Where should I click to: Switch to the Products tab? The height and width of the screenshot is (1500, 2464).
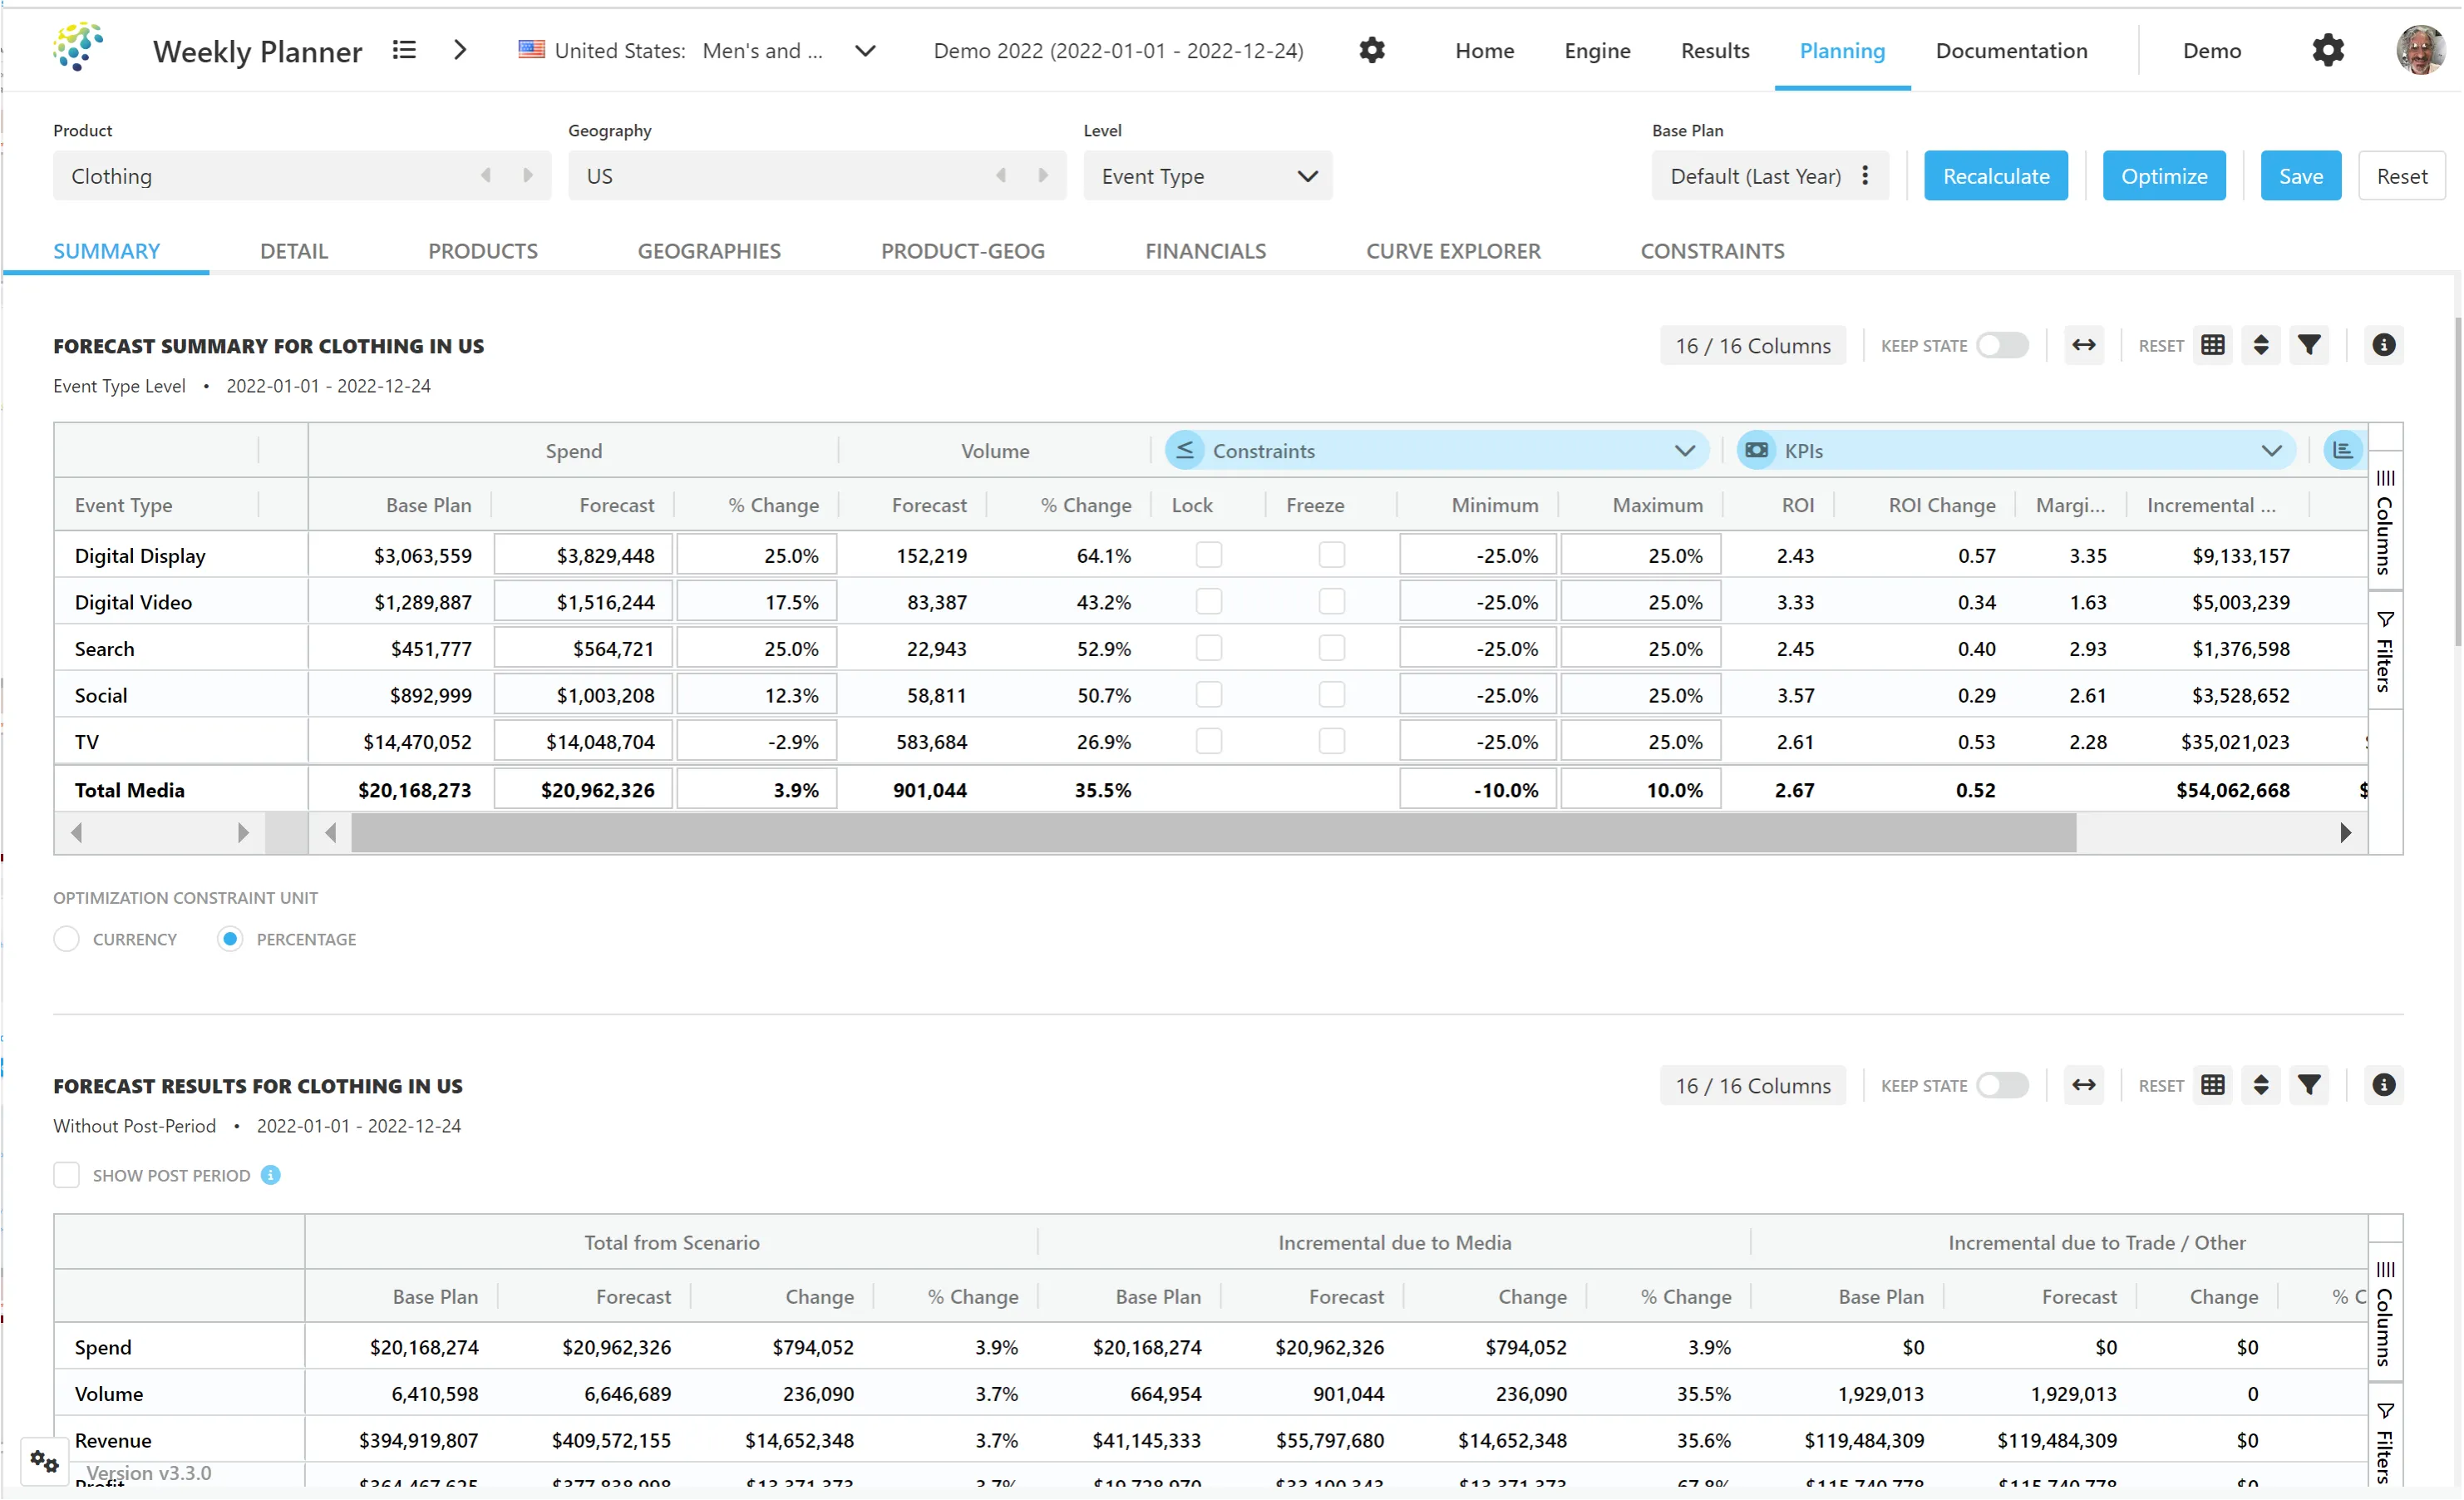(483, 251)
